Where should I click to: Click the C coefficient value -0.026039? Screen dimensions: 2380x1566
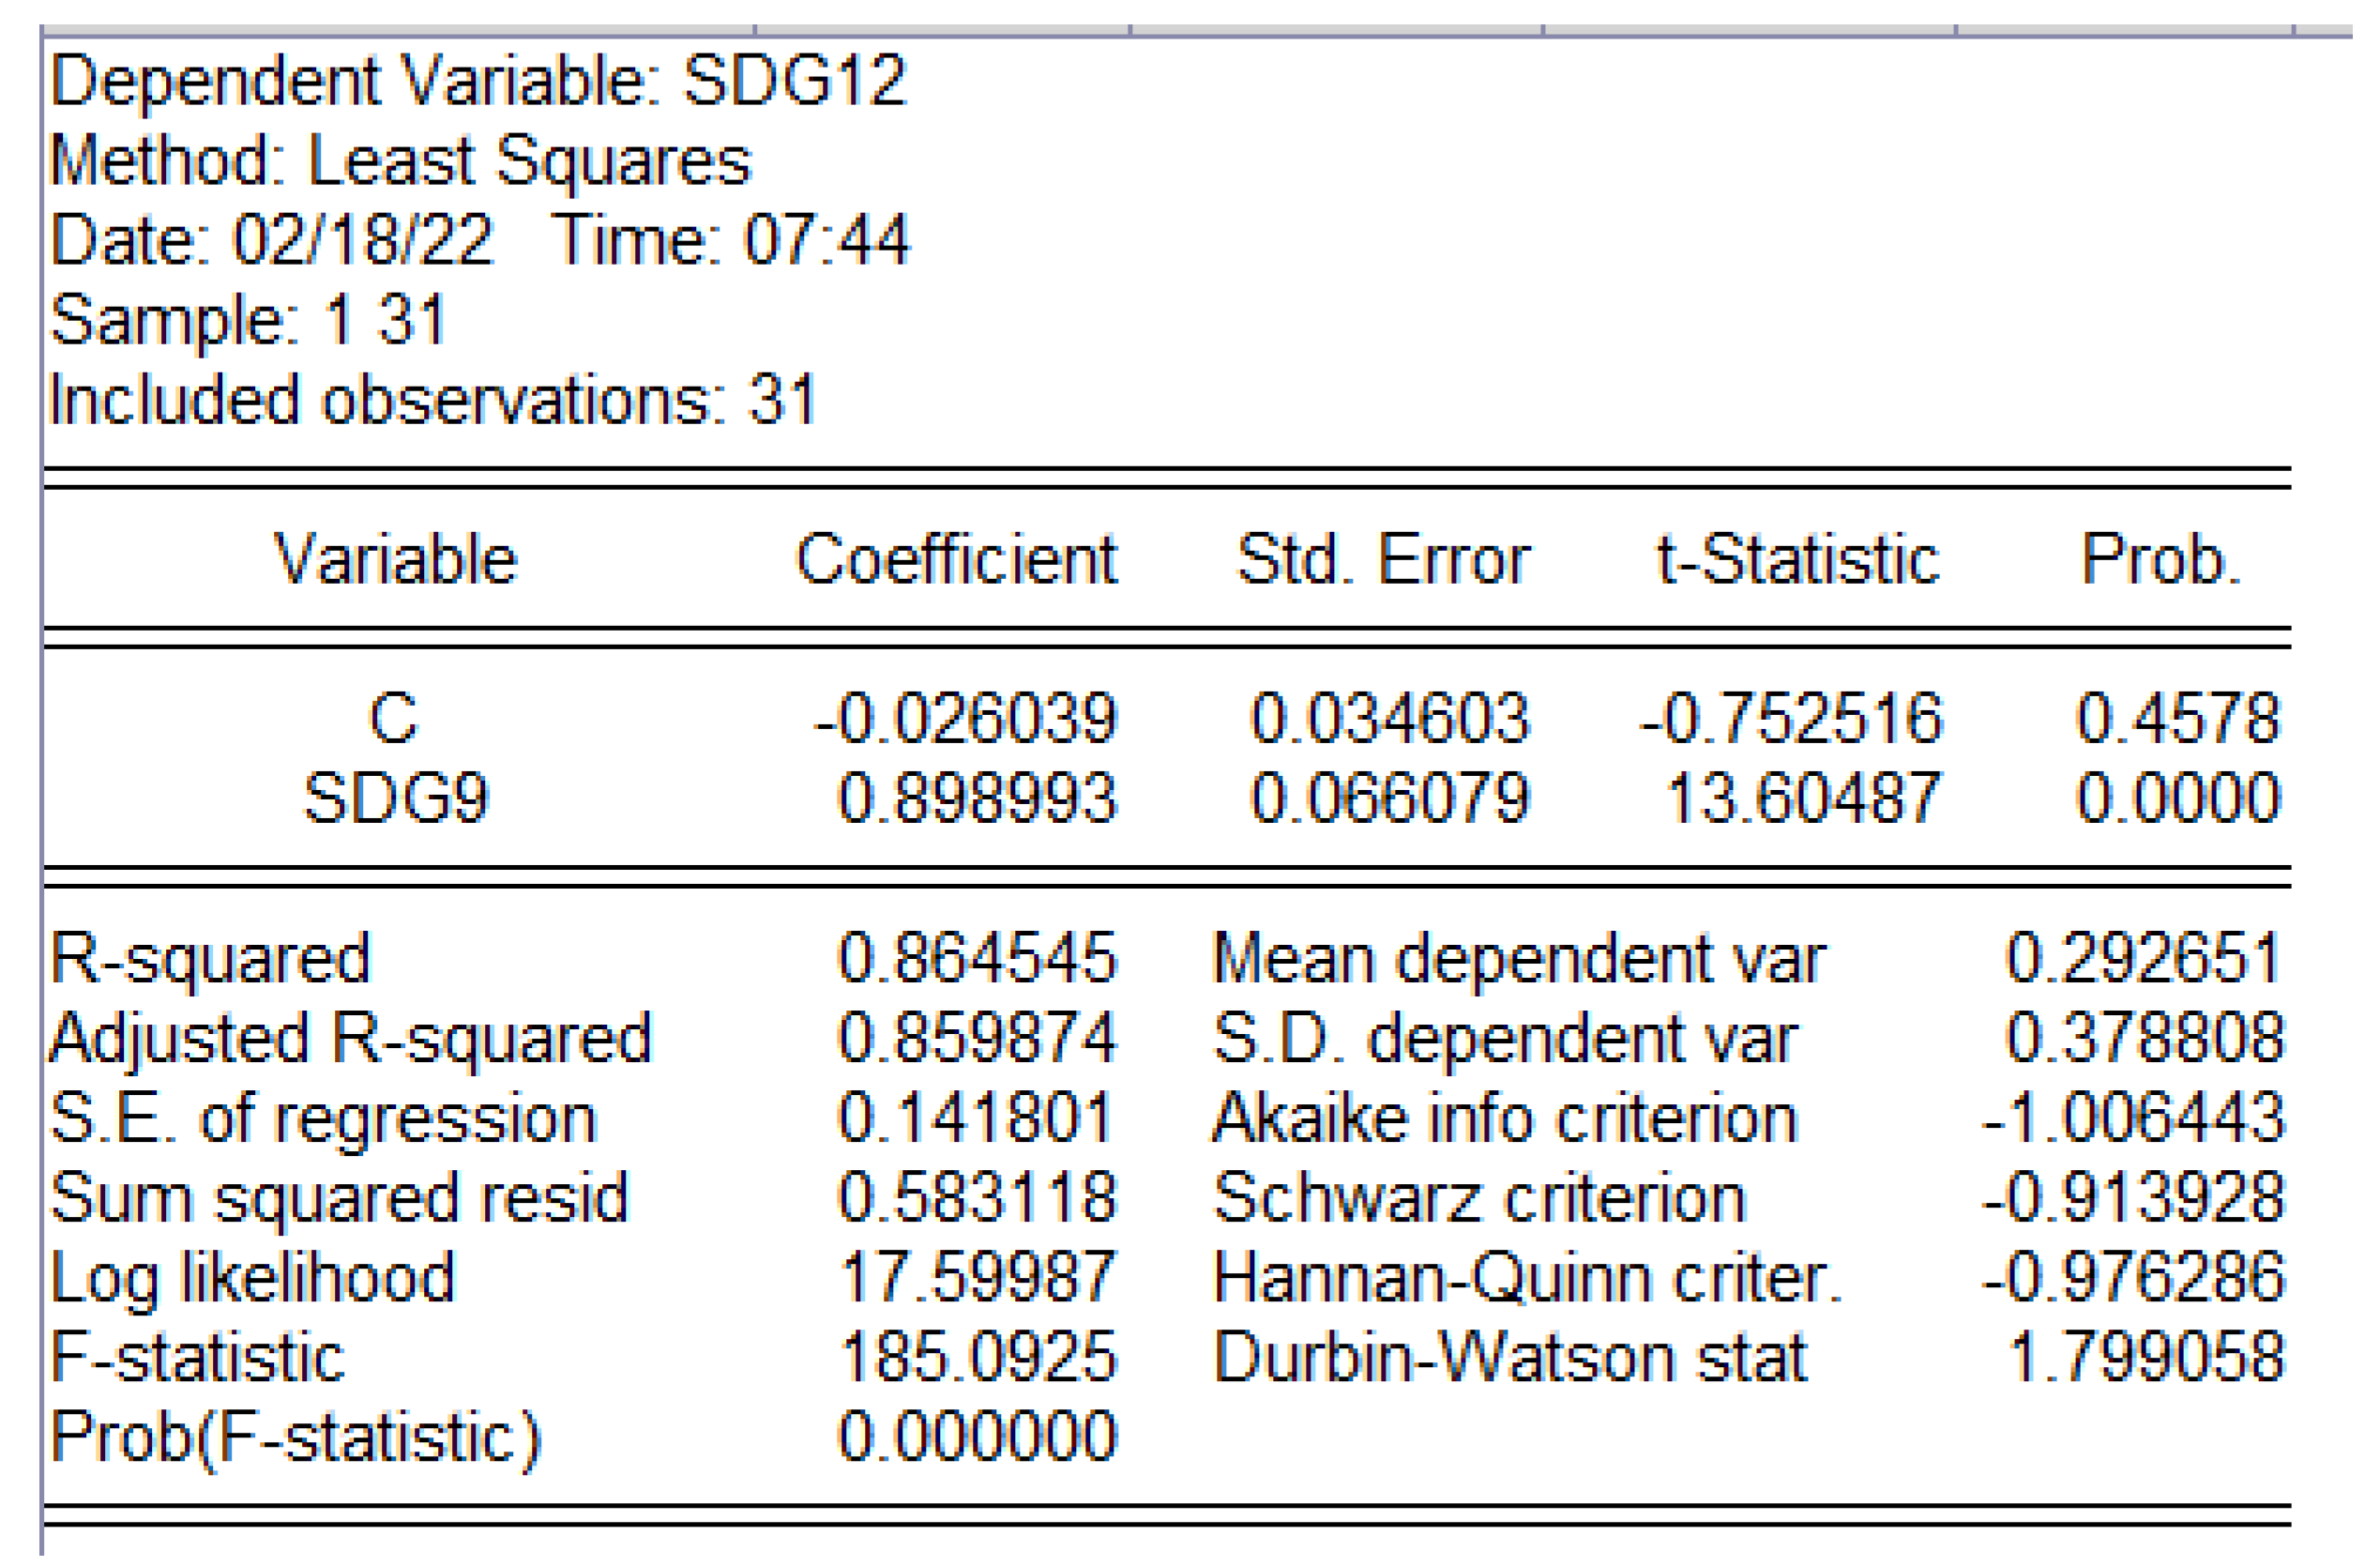pyautogui.click(x=965, y=718)
